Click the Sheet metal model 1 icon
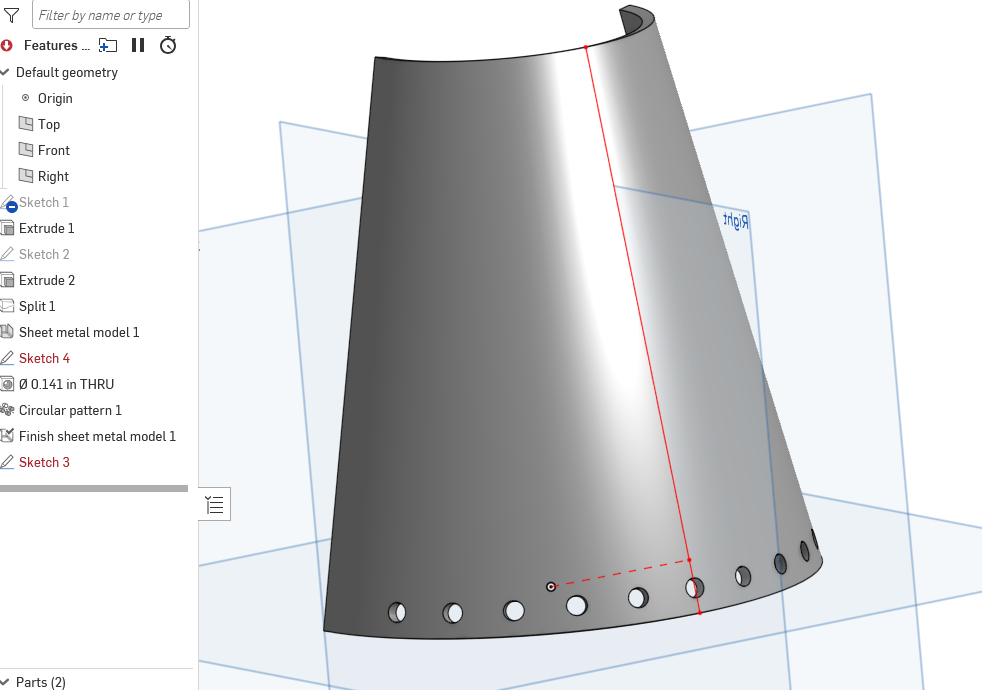 pyautogui.click(x=7, y=332)
